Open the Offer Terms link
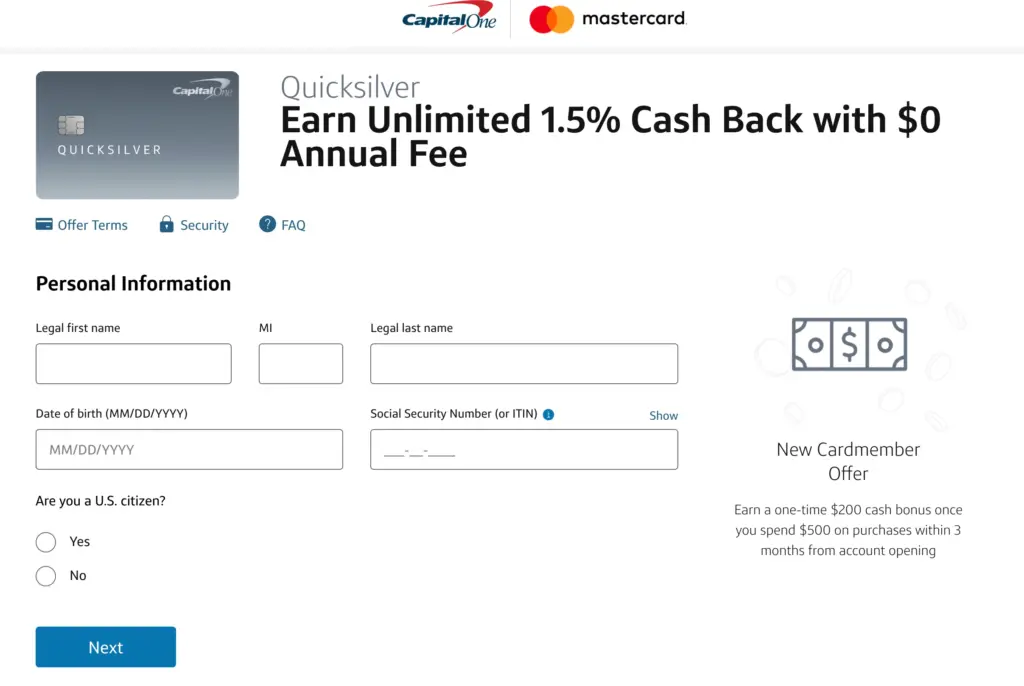The height and width of the screenshot is (686, 1024). 92,224
